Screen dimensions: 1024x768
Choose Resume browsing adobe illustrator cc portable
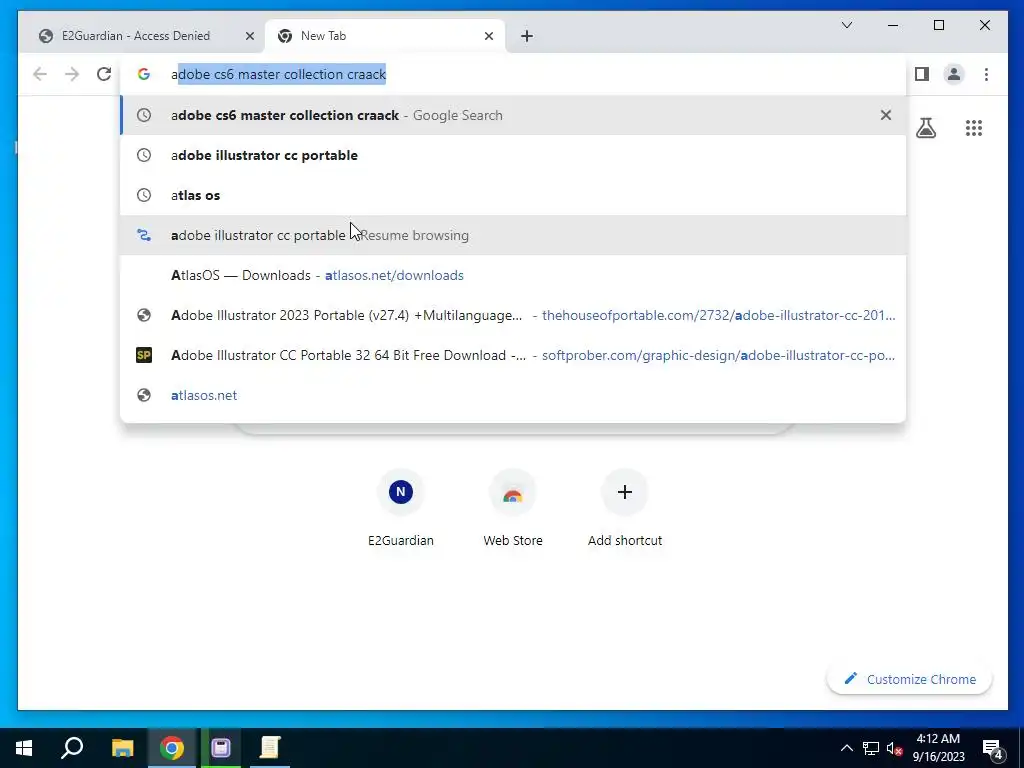tap(513, 235)
